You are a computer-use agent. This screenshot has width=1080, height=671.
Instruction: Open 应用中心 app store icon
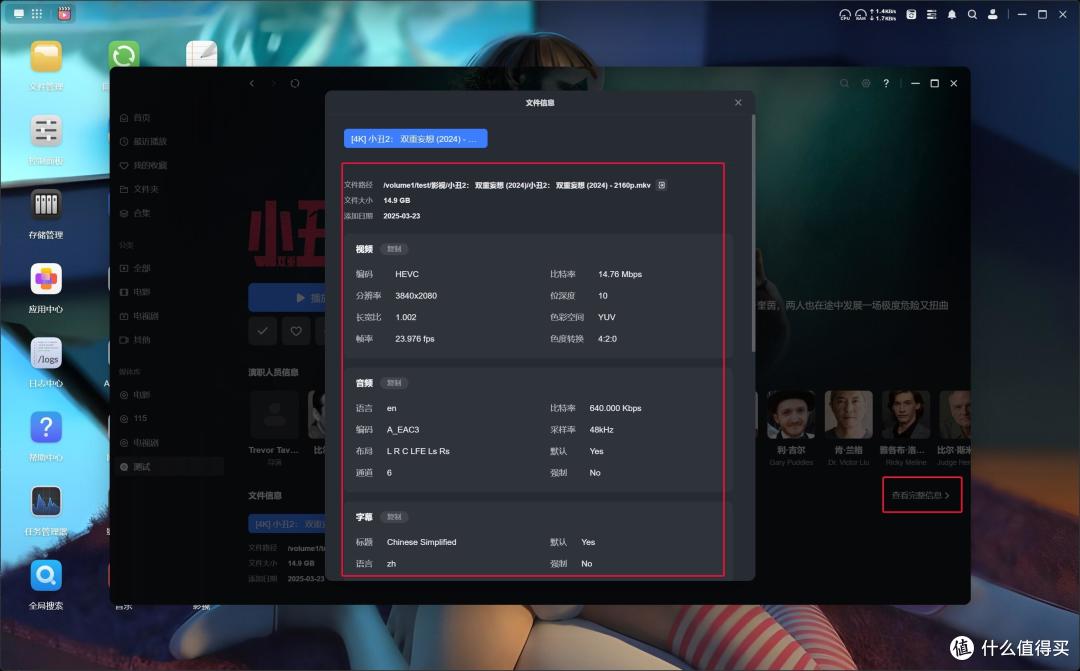46,279
